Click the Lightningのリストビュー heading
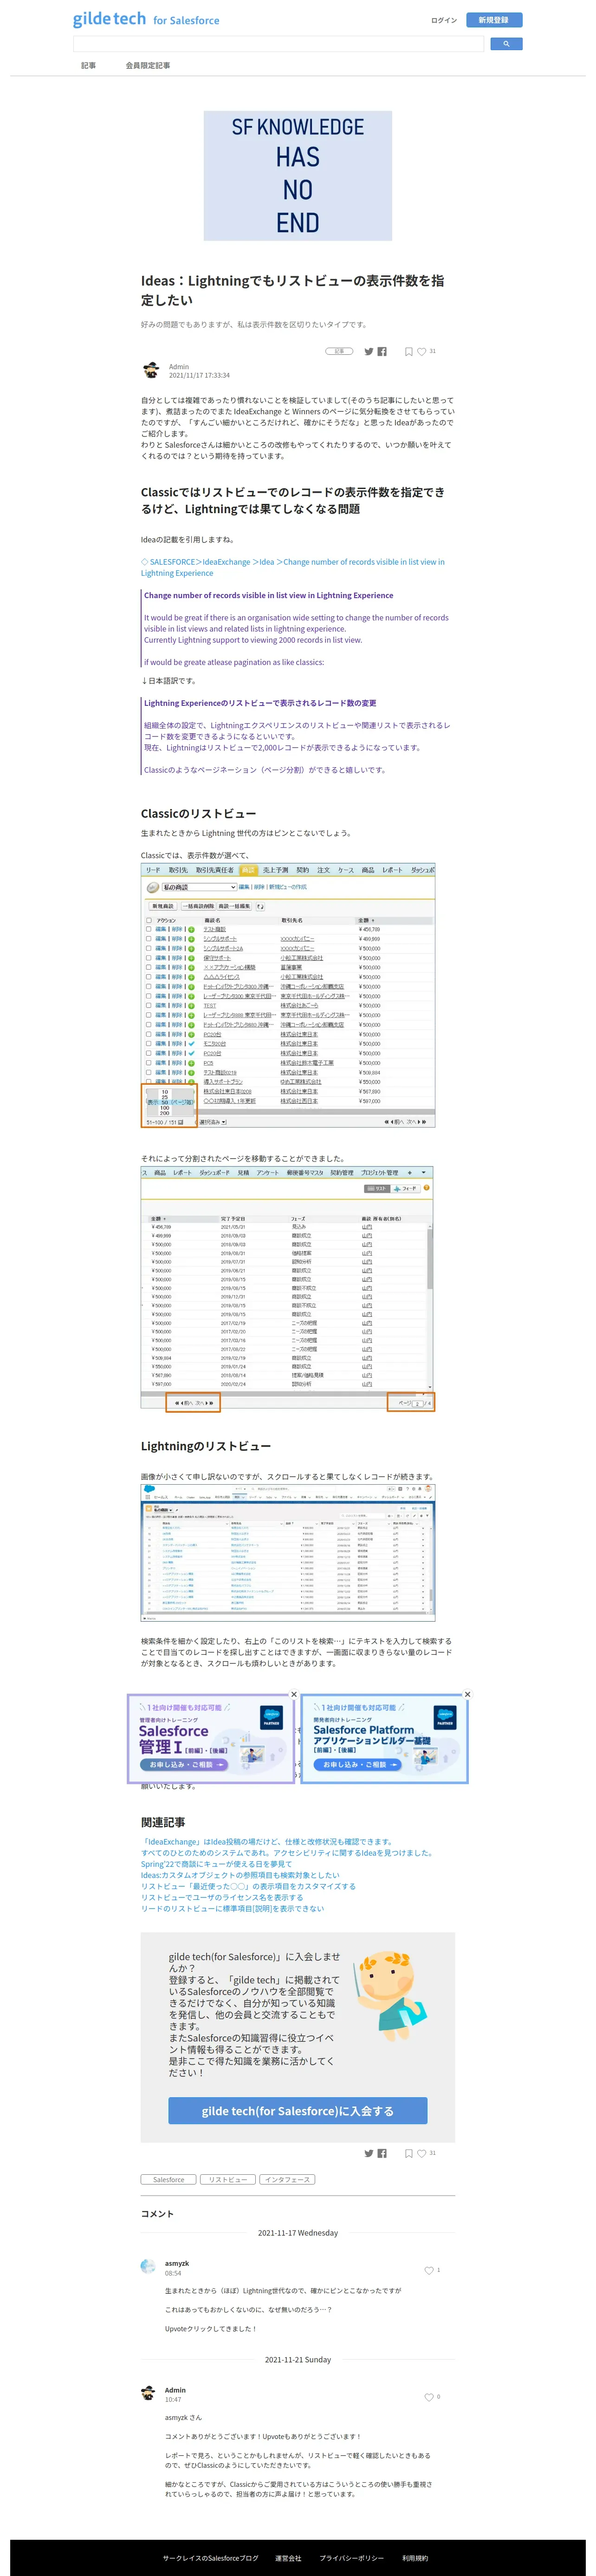596x2576 pixels. (206, 1446)
